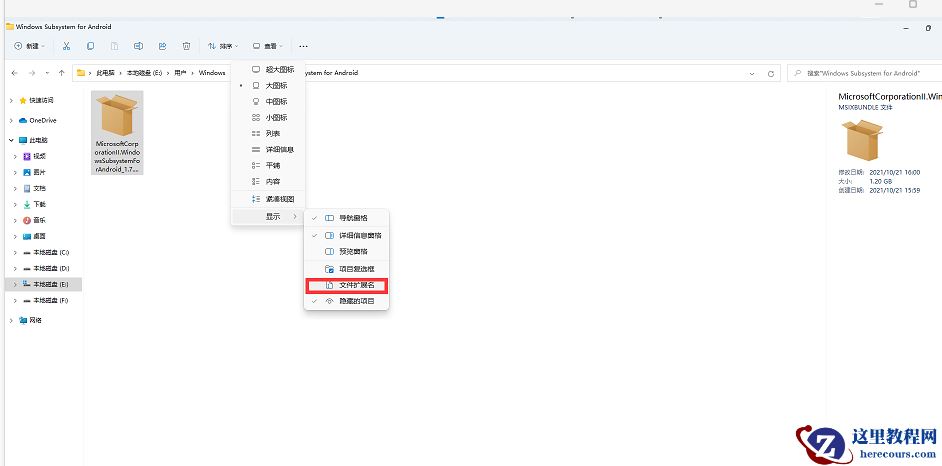Screen dimensions: 942x466
Task: Go forward with the right arrow
Action: (x=32, y=73)
